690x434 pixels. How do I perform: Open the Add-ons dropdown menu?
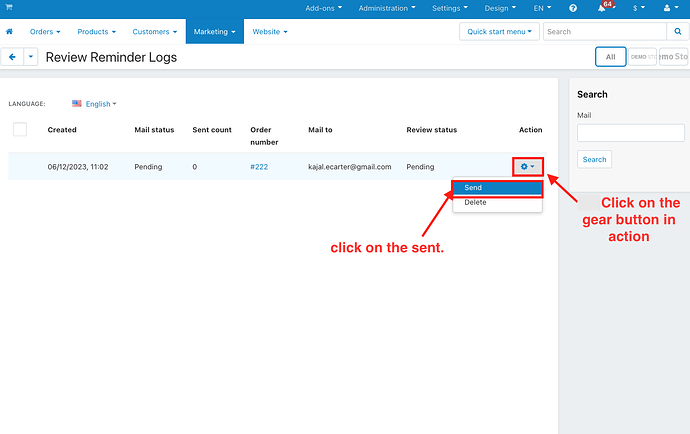coord(324,8)
